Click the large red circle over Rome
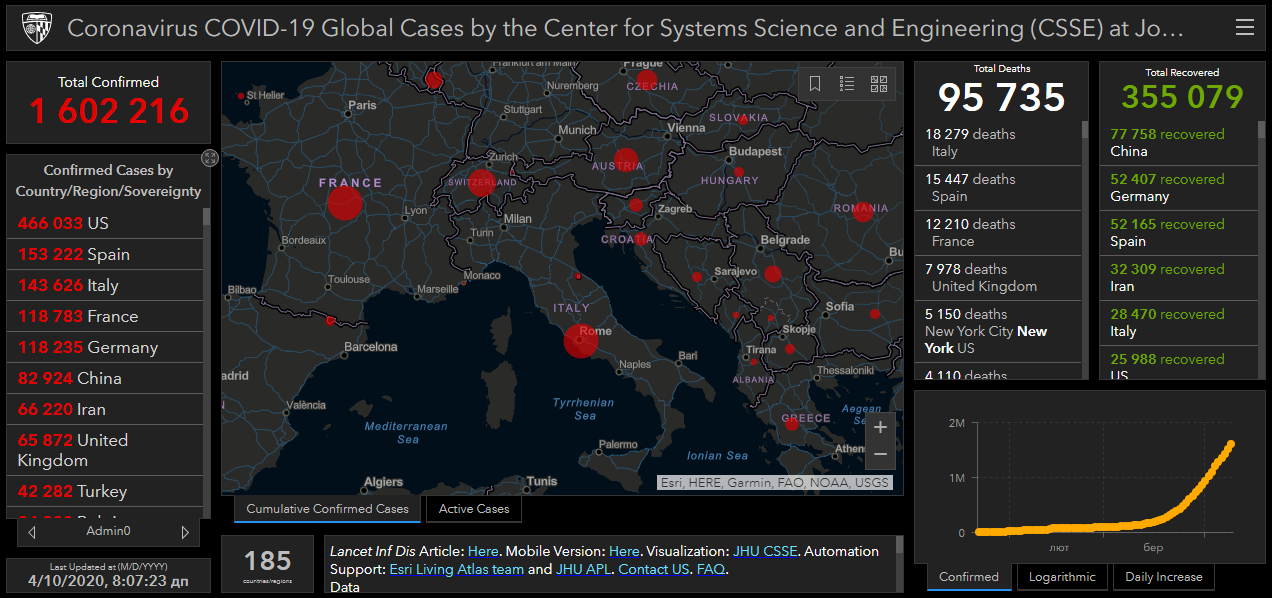The width and height of the screenshot is (1272, 598). (x=581, y=340)
